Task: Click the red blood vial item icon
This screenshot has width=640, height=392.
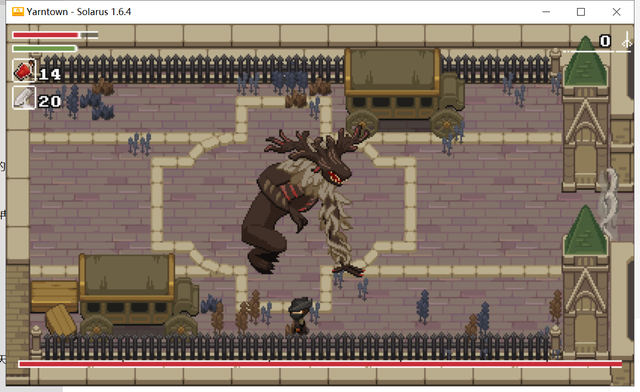Action: click(24, 71)
